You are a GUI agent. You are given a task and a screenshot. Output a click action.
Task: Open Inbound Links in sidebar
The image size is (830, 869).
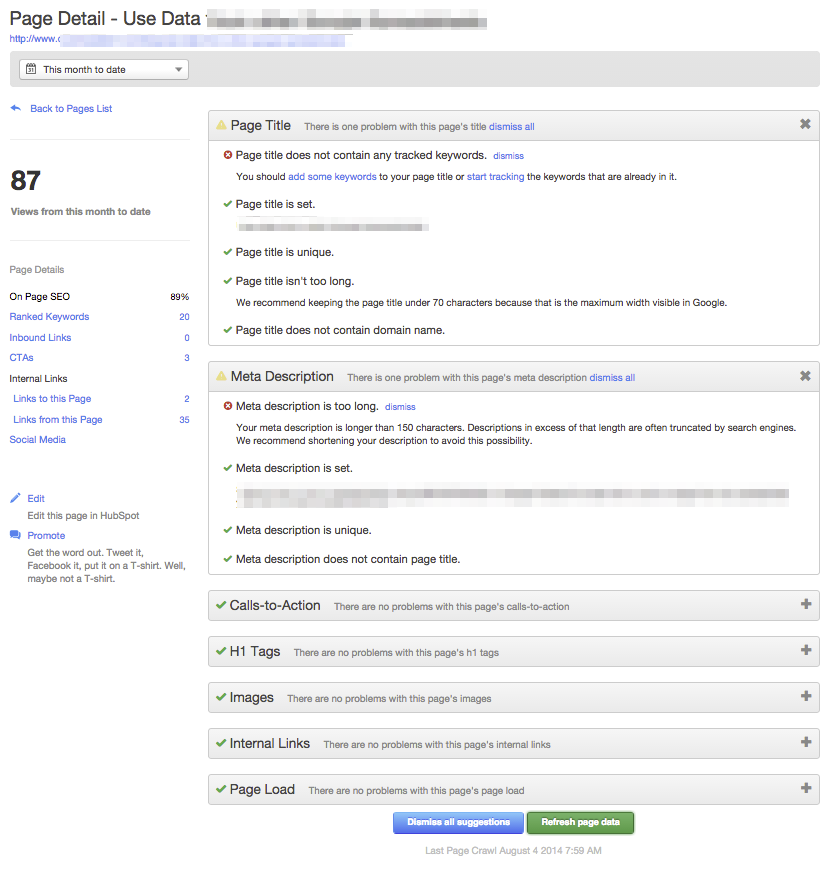pyautogui.click(x=40, y=338)
